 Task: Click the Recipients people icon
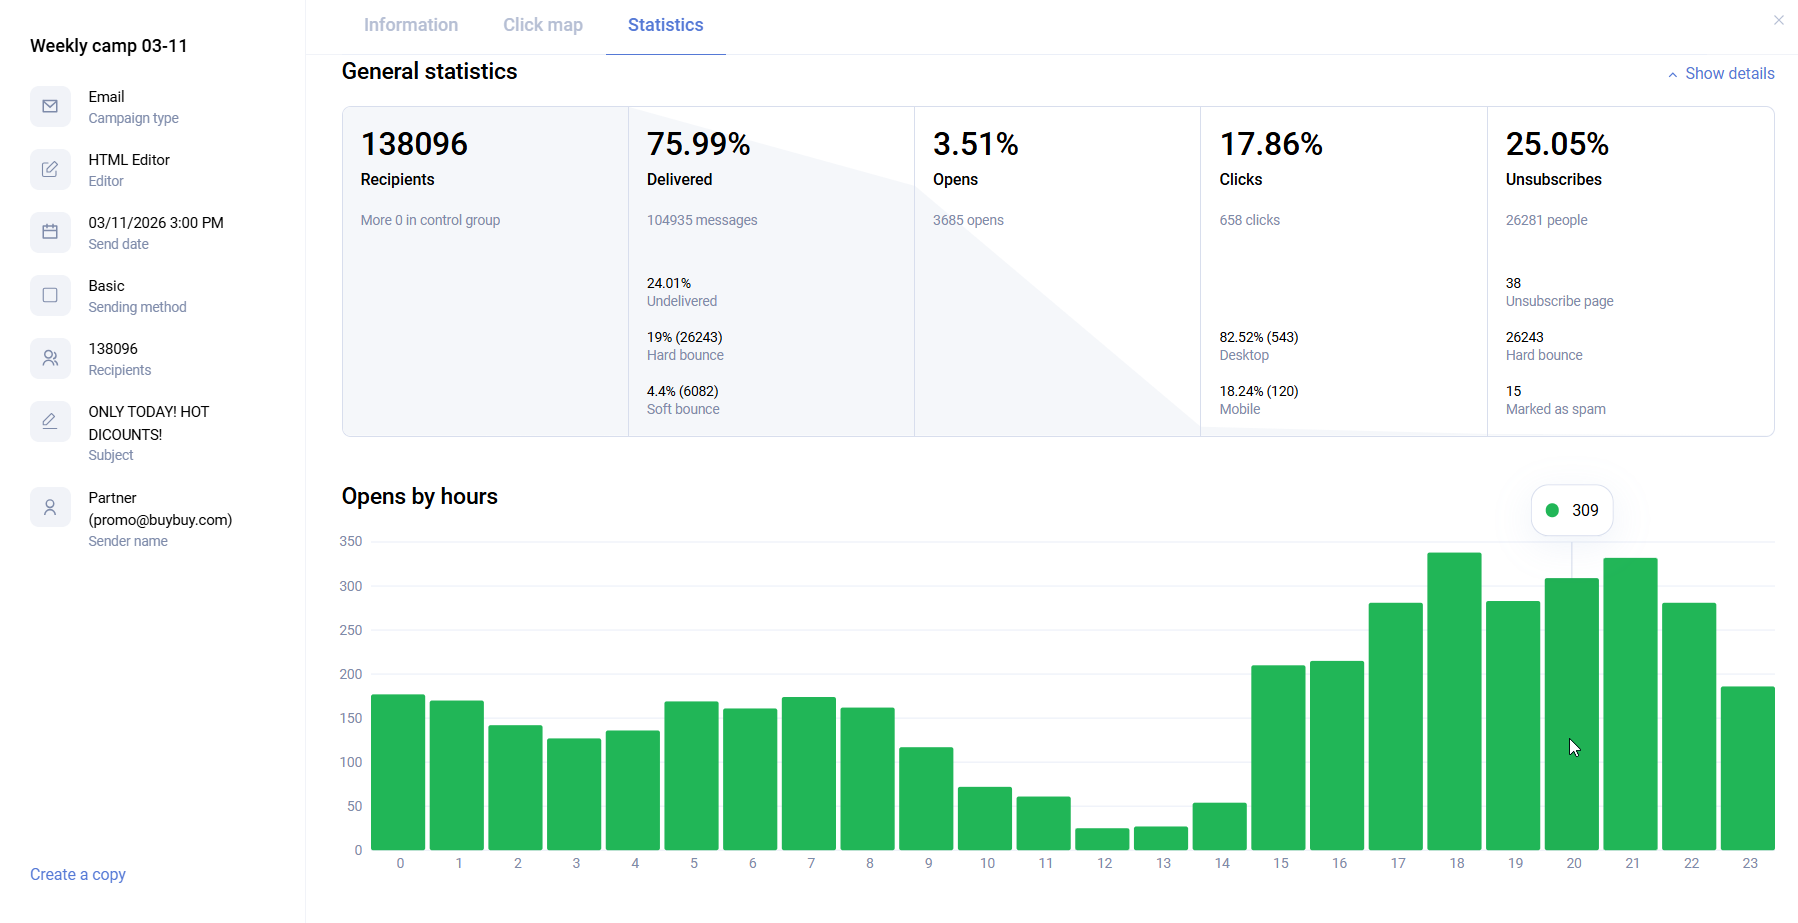pos(50,359)
